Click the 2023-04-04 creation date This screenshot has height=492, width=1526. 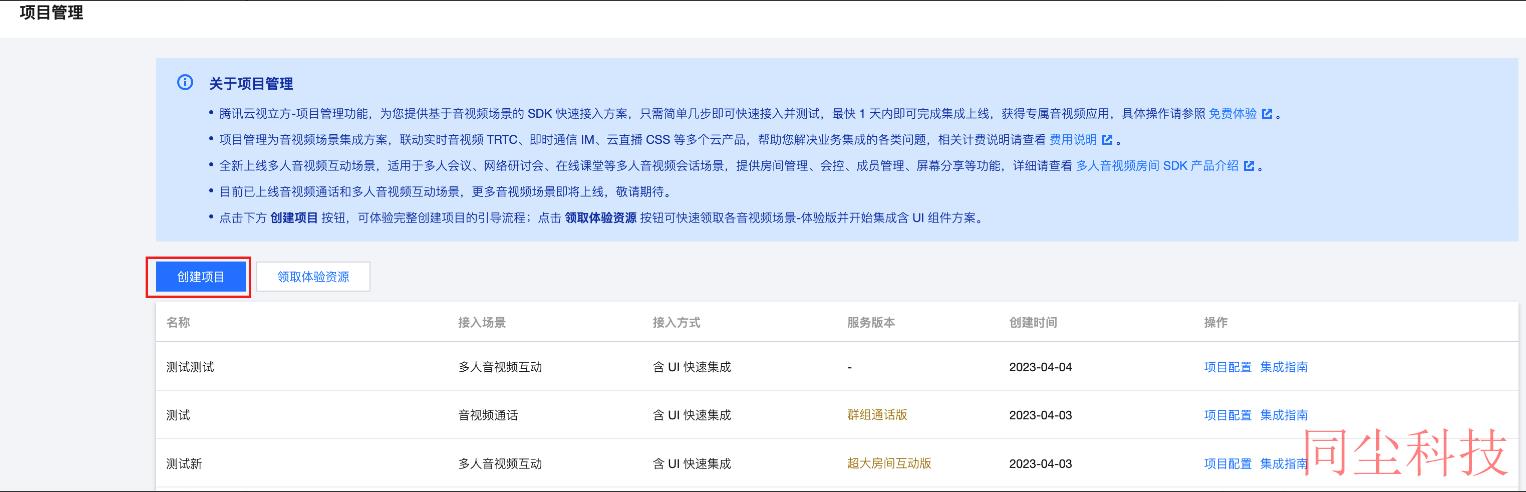point(1040,367)
